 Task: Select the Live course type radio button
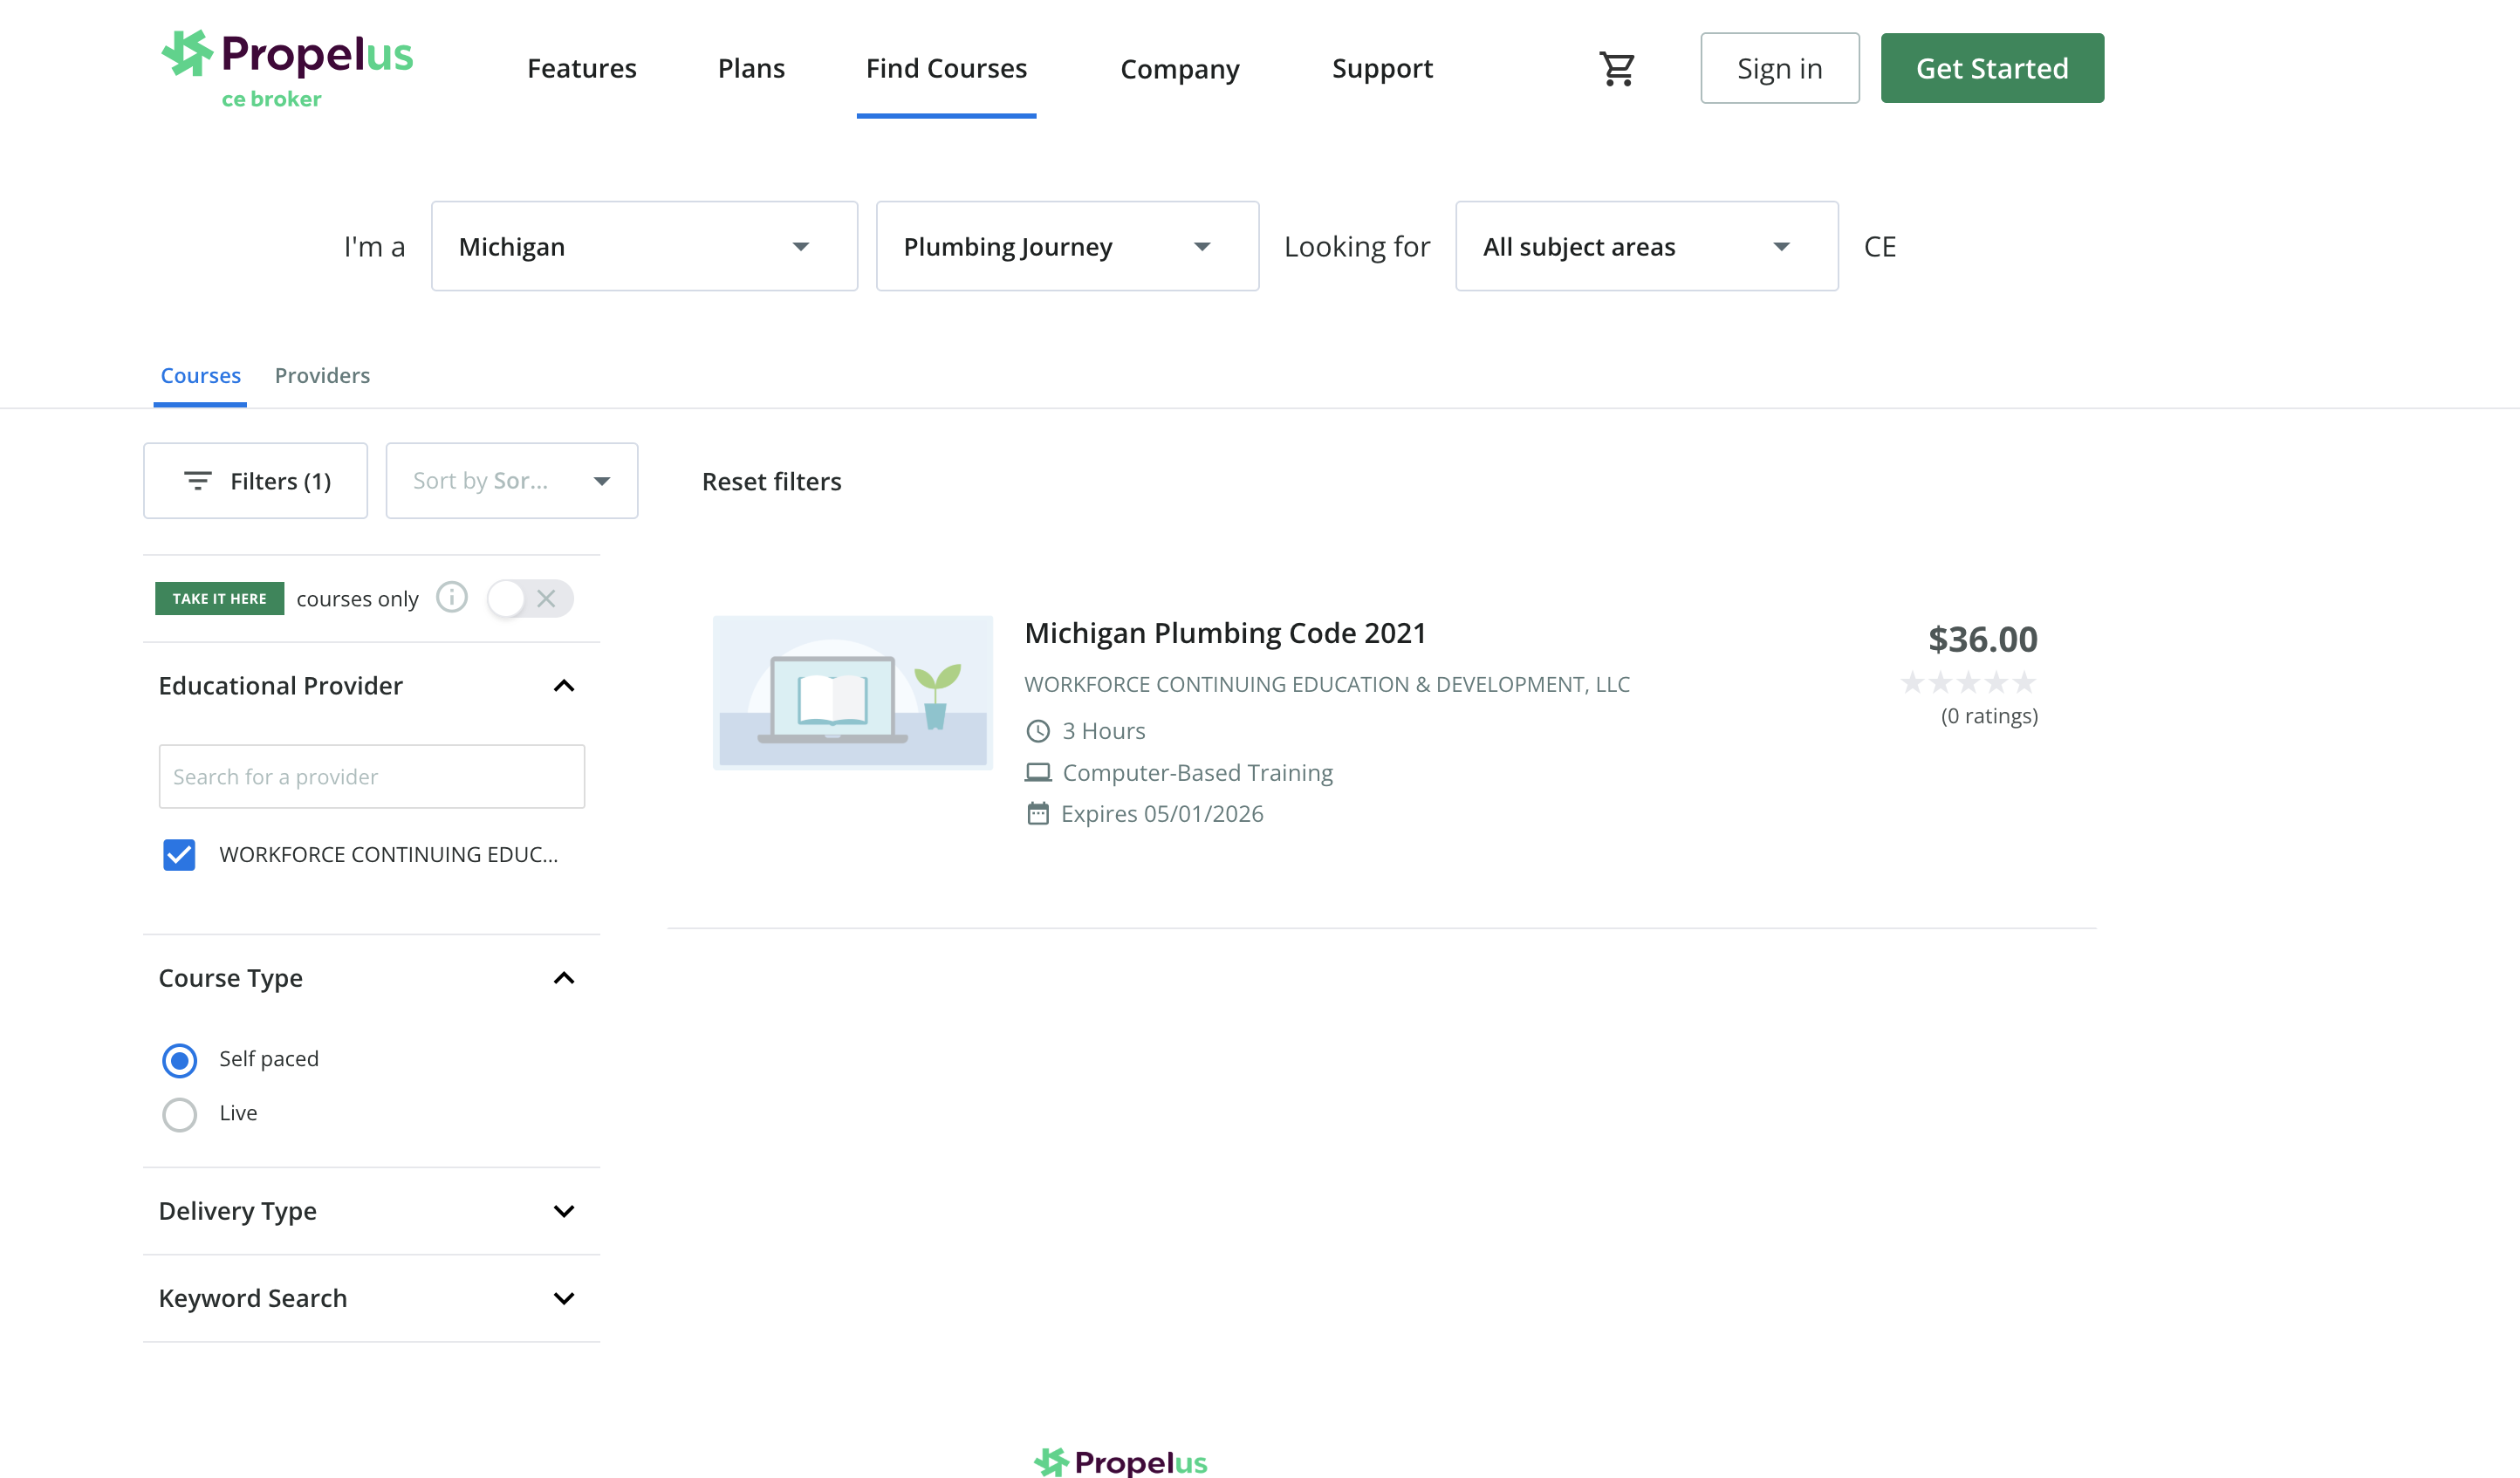[x=180, y=1114]
